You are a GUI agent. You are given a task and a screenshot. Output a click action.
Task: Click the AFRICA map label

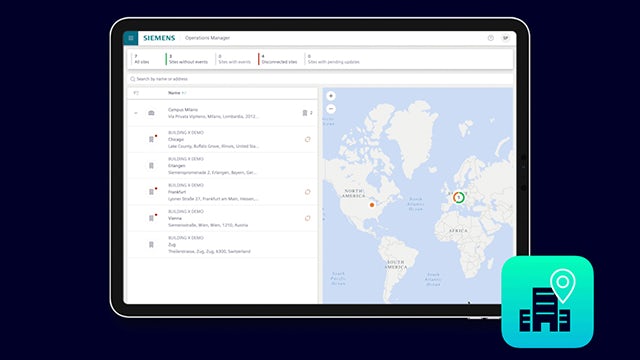coord(458,231)
